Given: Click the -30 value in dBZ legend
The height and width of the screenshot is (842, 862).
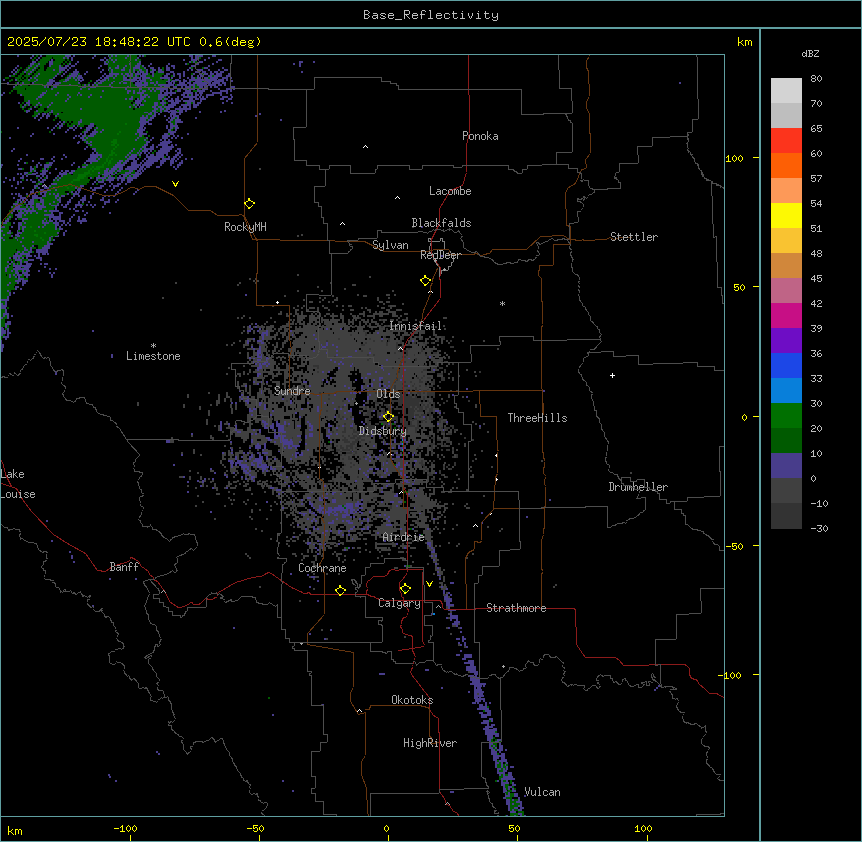Looking at the screenshot, I should click(819, 528).
